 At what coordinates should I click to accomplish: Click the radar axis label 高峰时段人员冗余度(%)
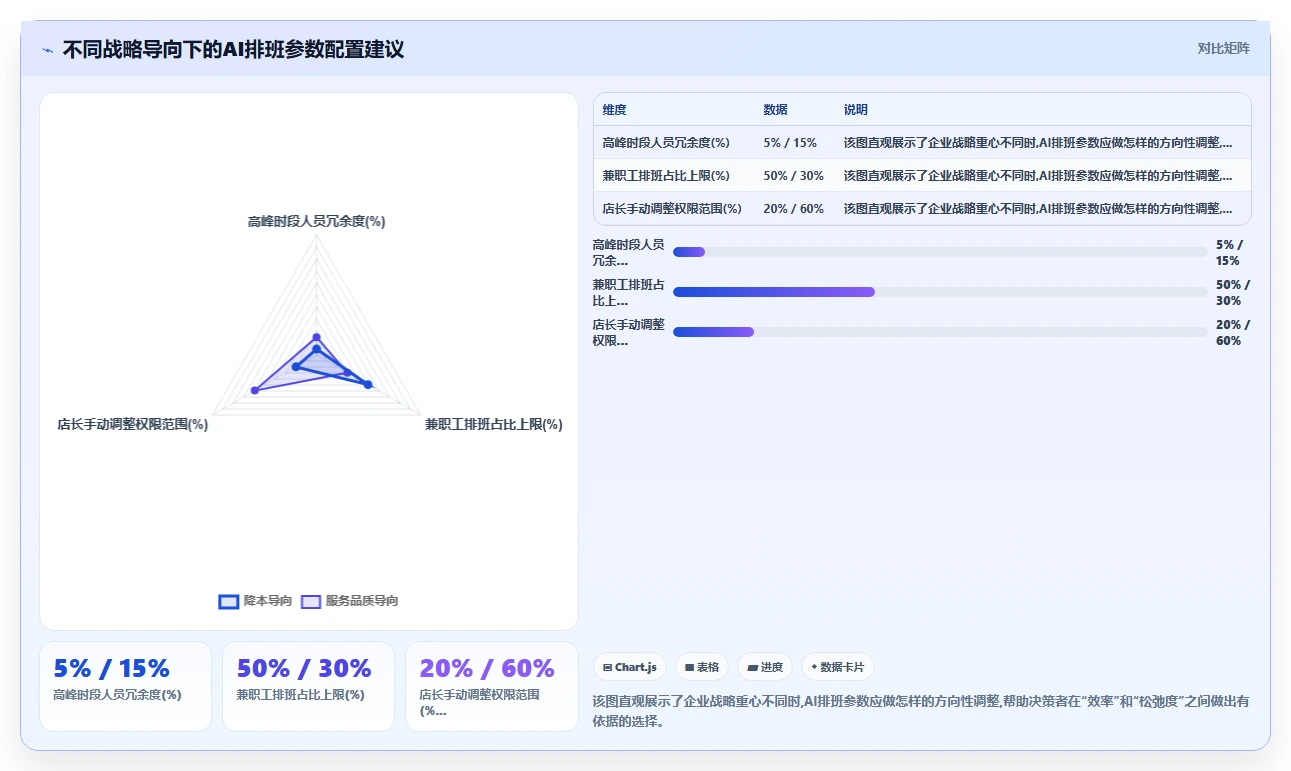point(316,221)
